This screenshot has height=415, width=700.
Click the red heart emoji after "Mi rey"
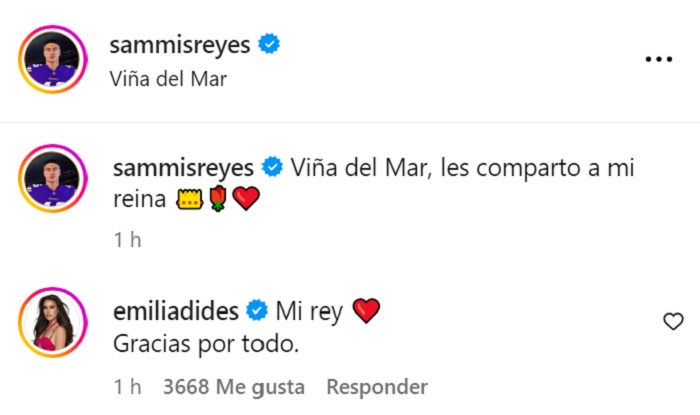click(x=367, y=312)
